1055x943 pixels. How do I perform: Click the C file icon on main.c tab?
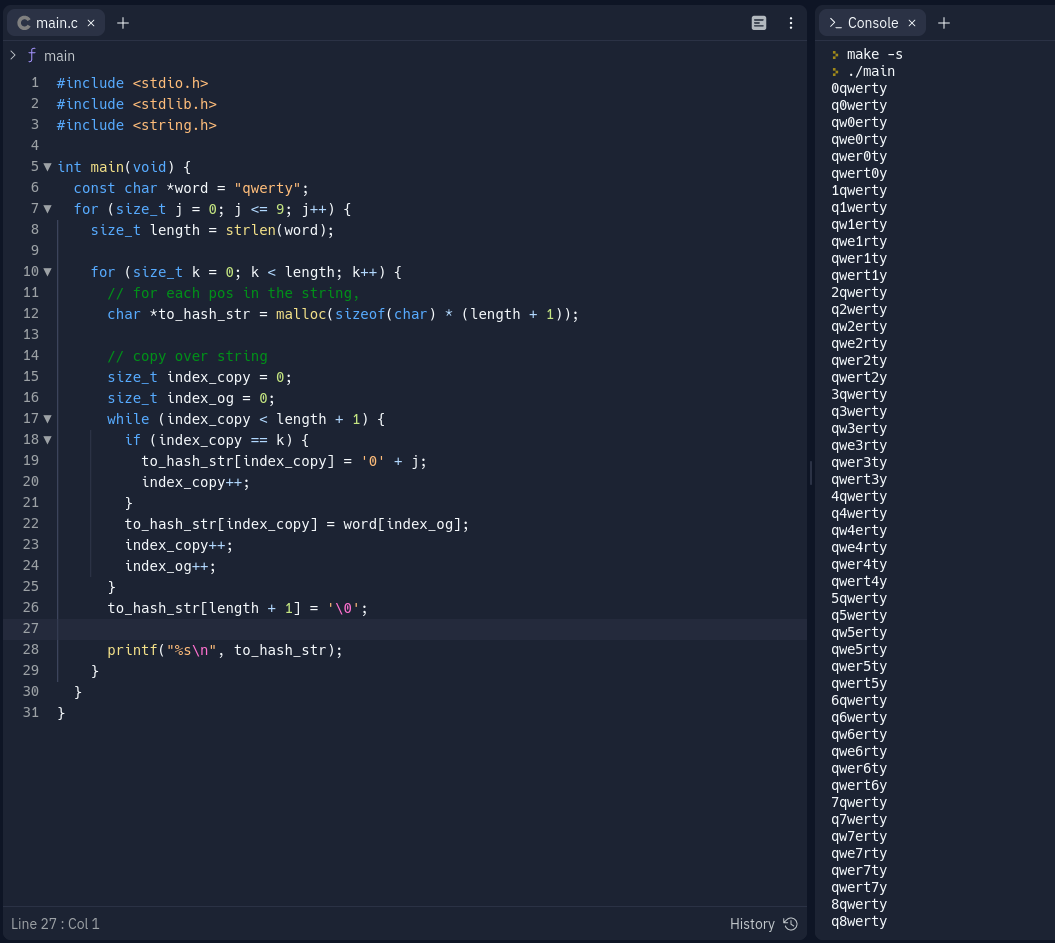[24, 23]
